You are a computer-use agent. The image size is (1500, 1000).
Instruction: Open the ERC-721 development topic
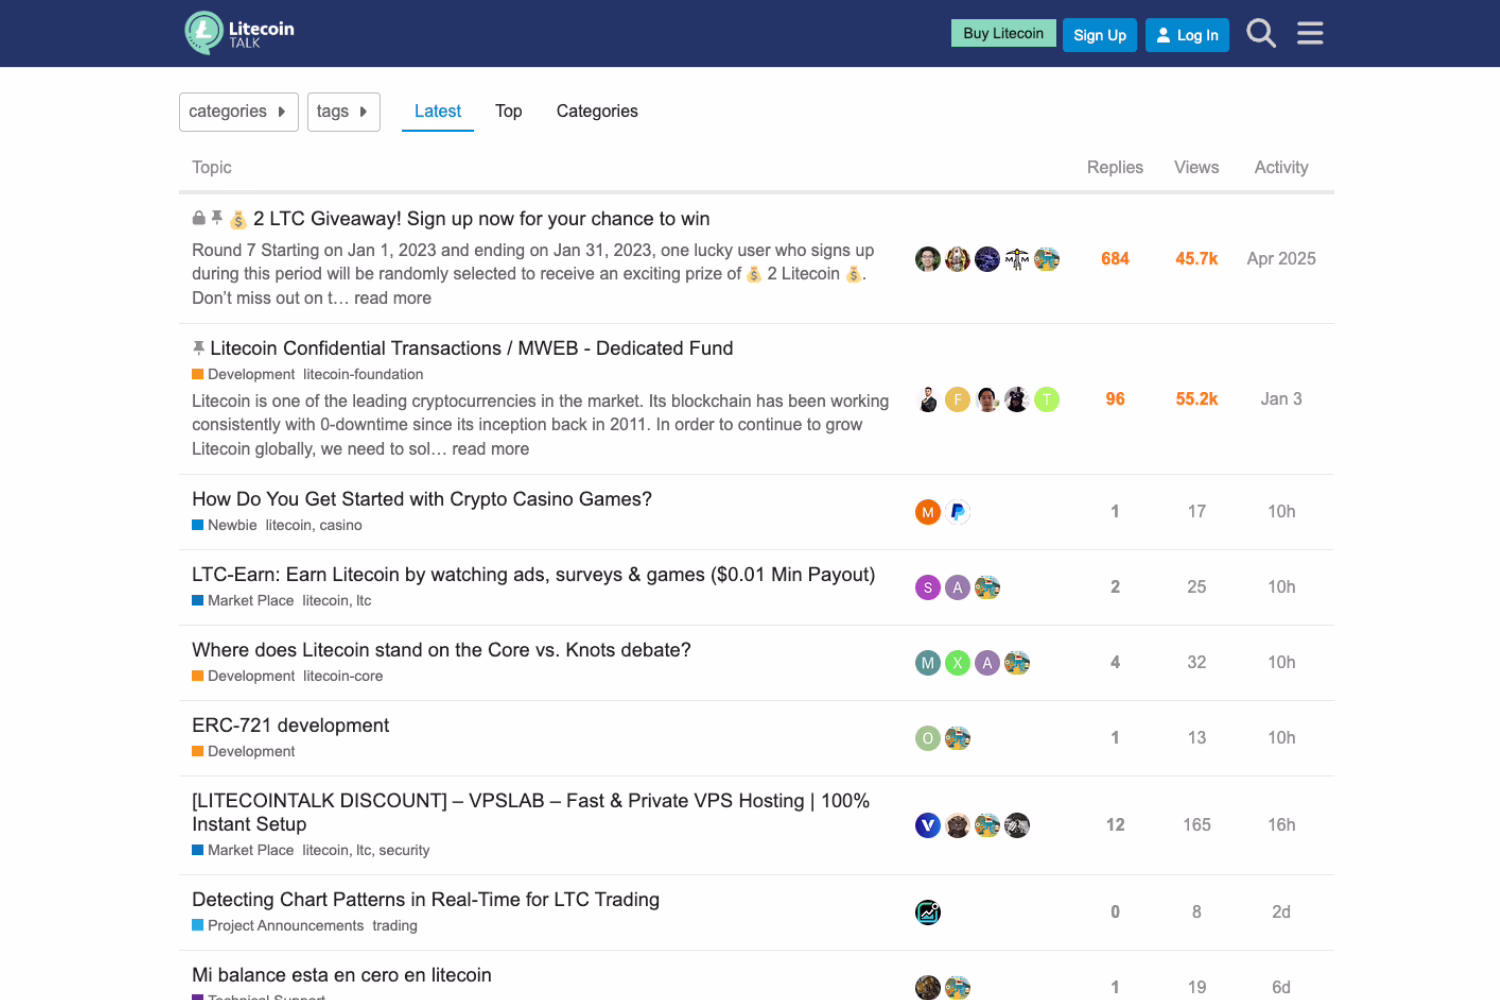click(x=290, y=725)
